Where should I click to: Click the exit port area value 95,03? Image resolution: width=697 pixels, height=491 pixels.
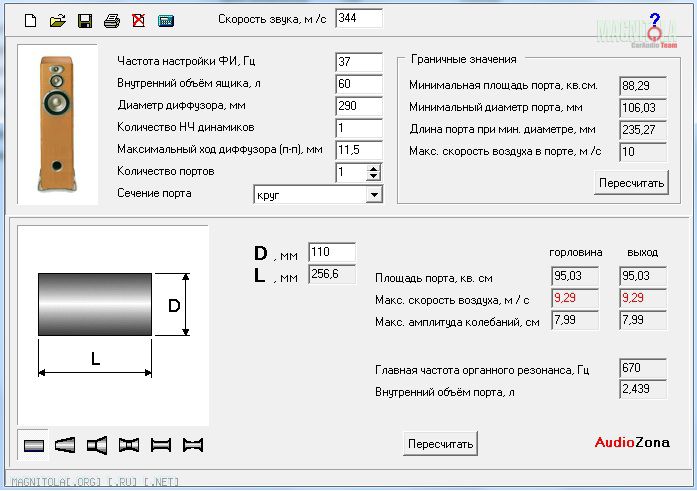point(643,276)
